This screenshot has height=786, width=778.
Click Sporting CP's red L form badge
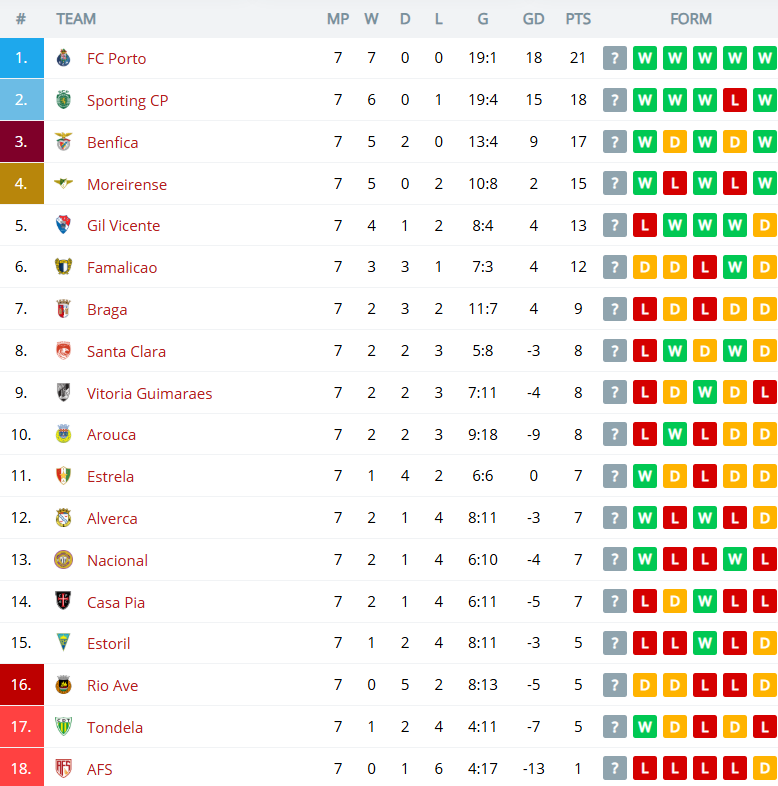tap(735, 100)
